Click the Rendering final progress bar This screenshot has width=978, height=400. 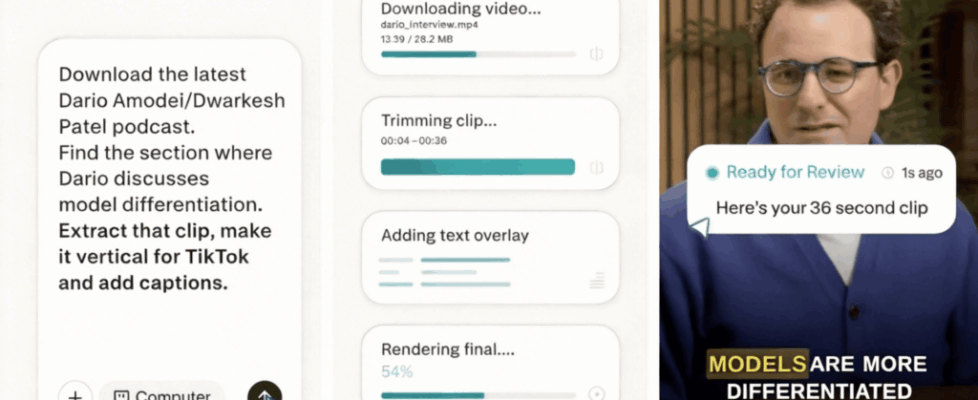(478, 395)
